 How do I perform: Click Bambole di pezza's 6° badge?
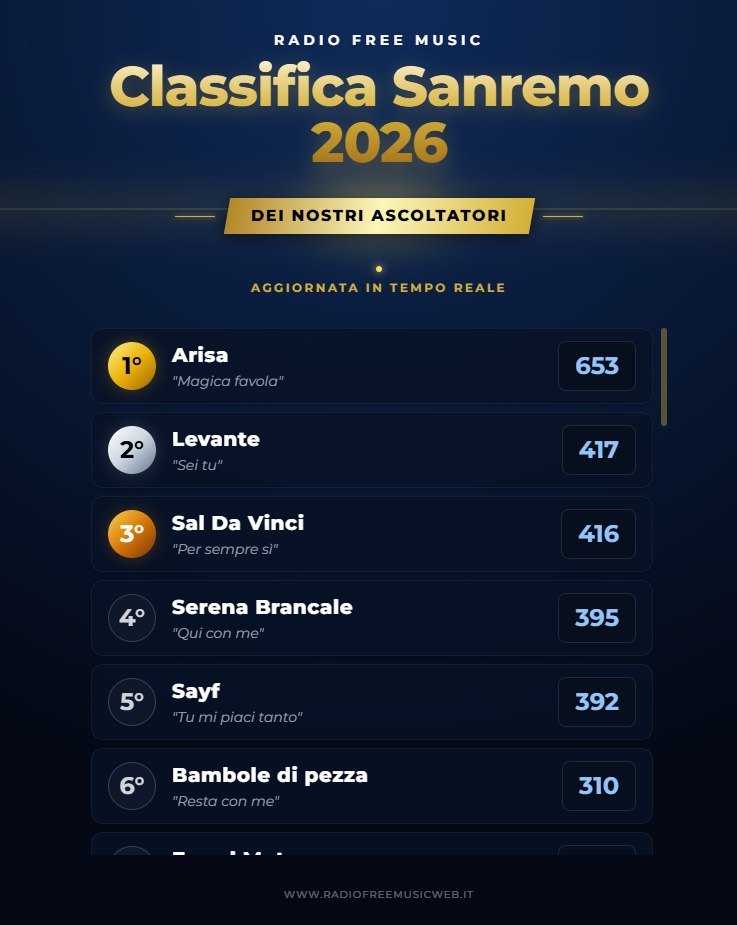[132, 786]
